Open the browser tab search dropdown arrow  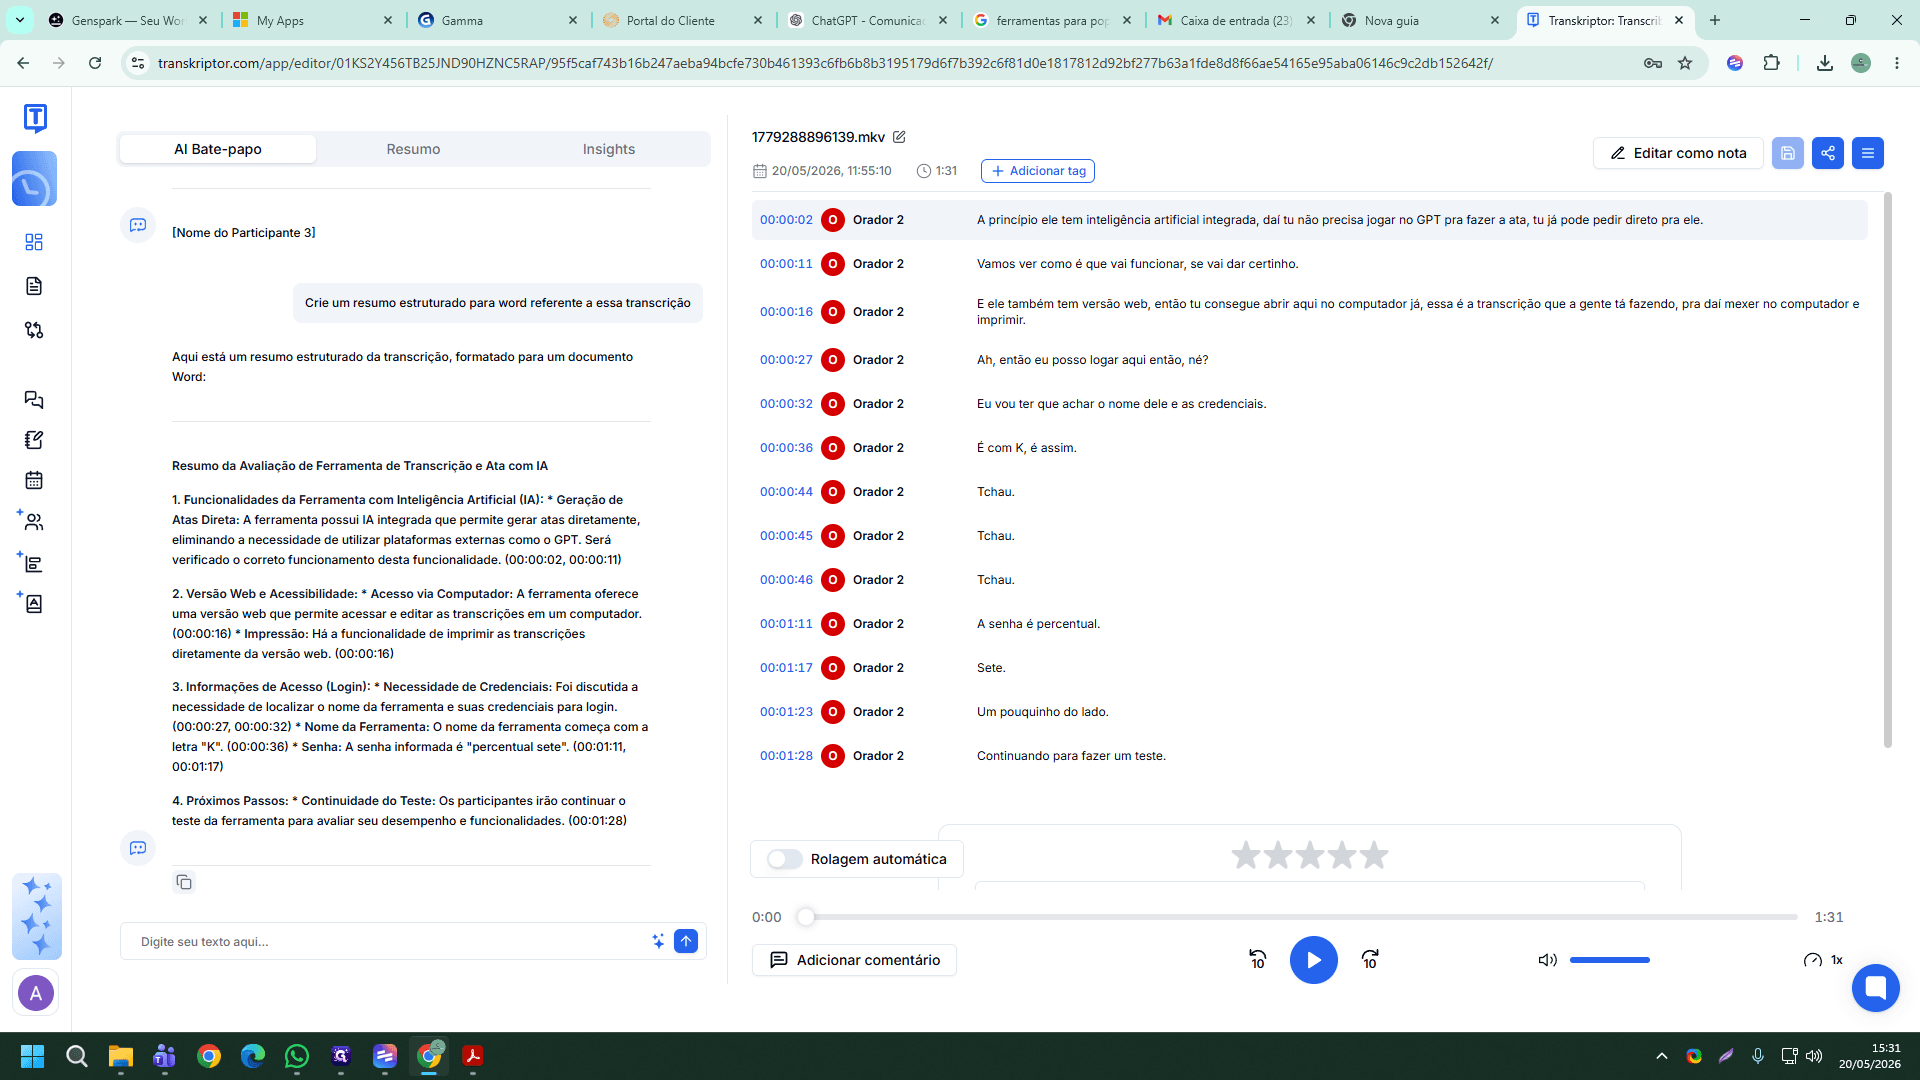point(20,20)
